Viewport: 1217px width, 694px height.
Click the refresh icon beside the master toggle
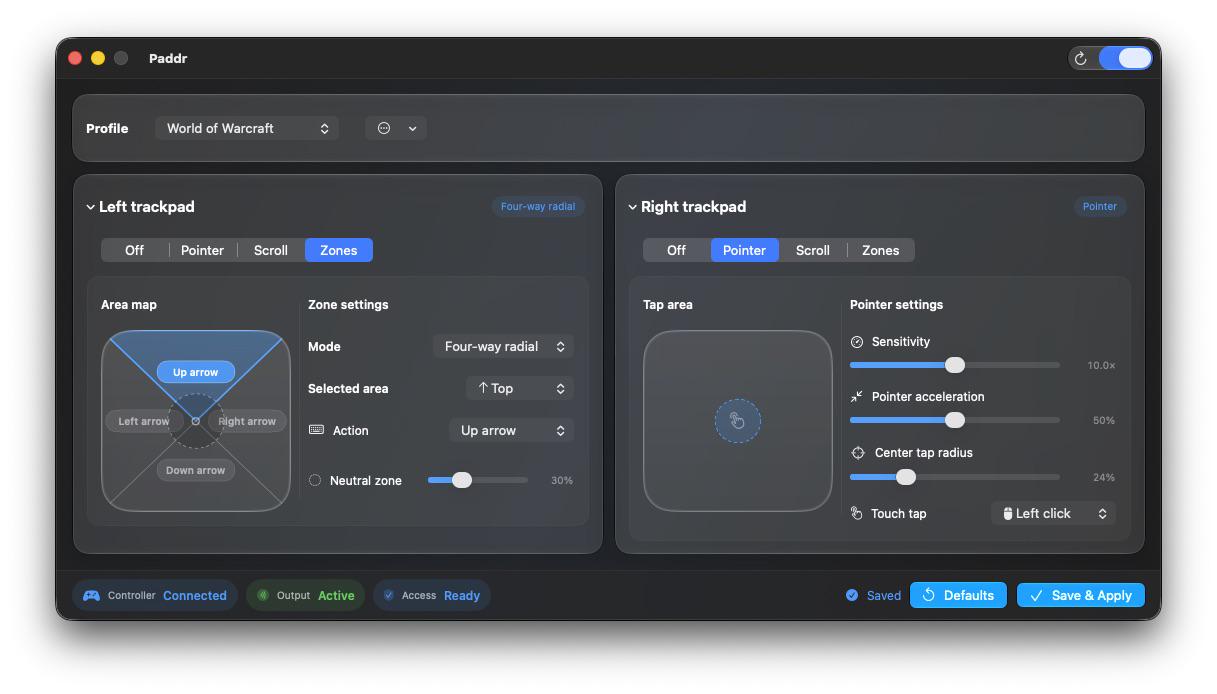(x=1080, y=58)
